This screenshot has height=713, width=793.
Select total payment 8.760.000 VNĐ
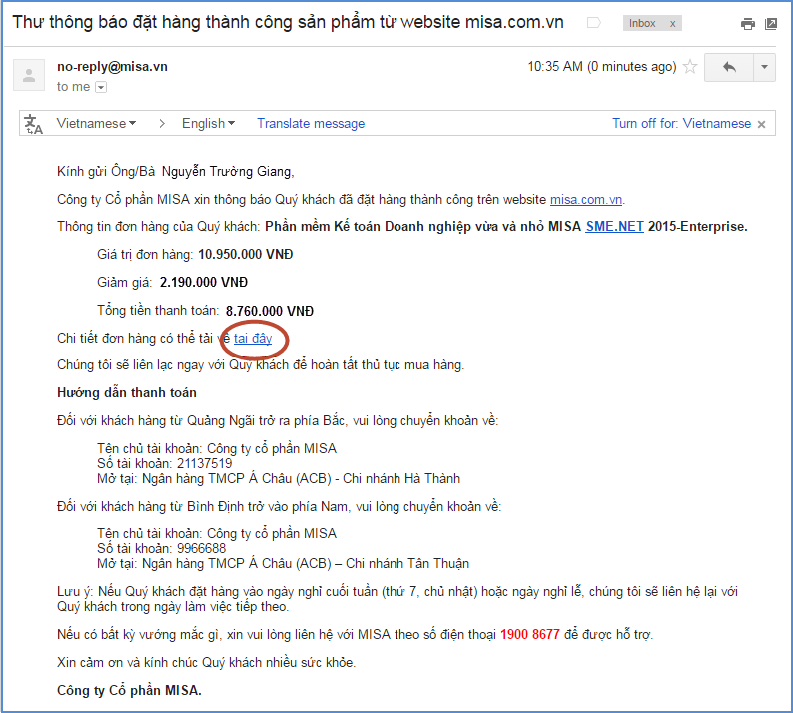tap(270, 311)
